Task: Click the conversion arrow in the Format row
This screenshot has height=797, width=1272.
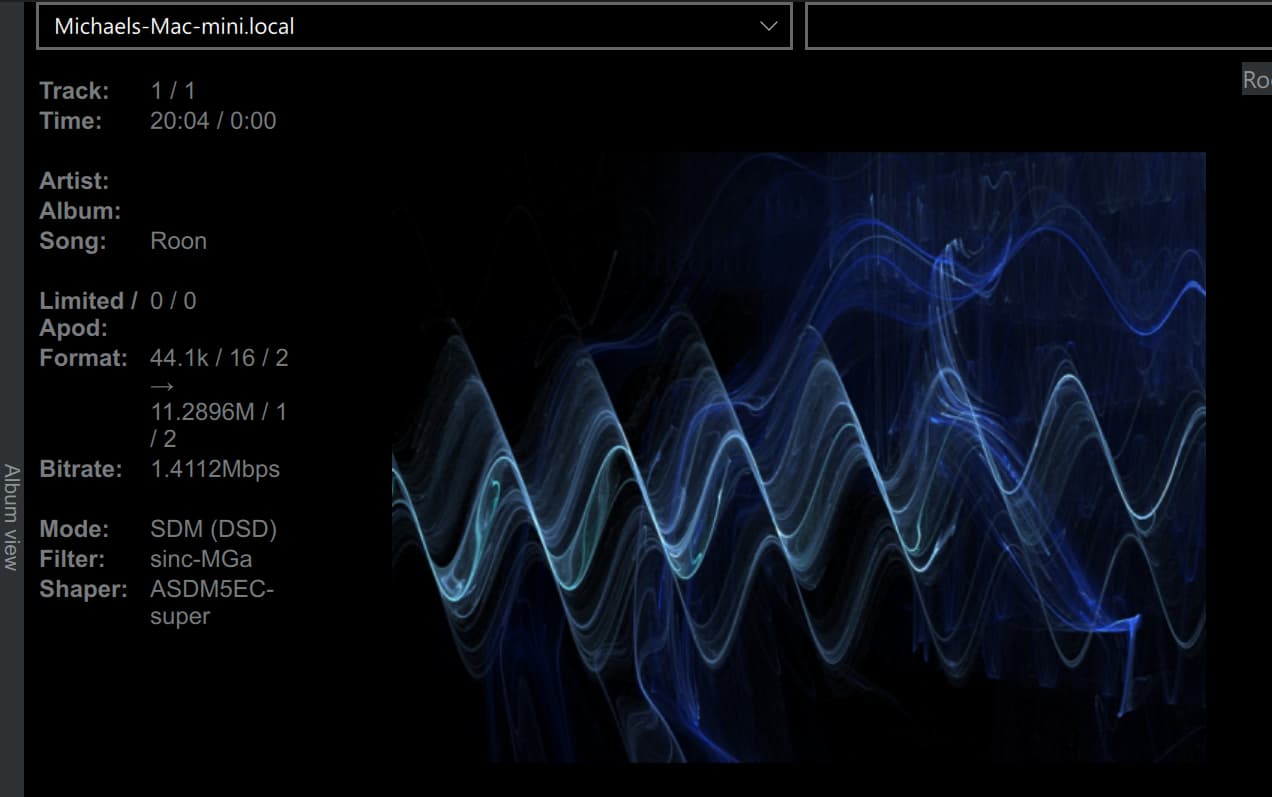Action: pyautogui.click(x=163, y=385)
